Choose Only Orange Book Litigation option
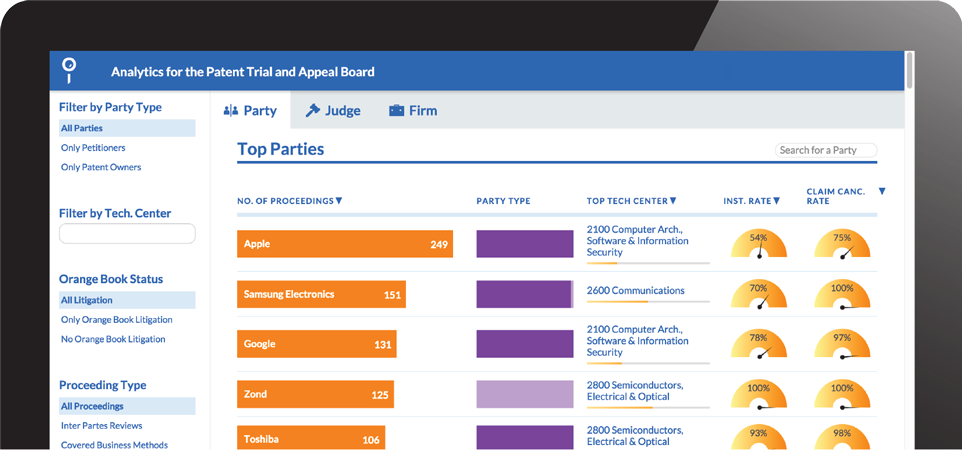Image resolution: width=962 pixels, height=450 pixels. (x=116, y=320)
